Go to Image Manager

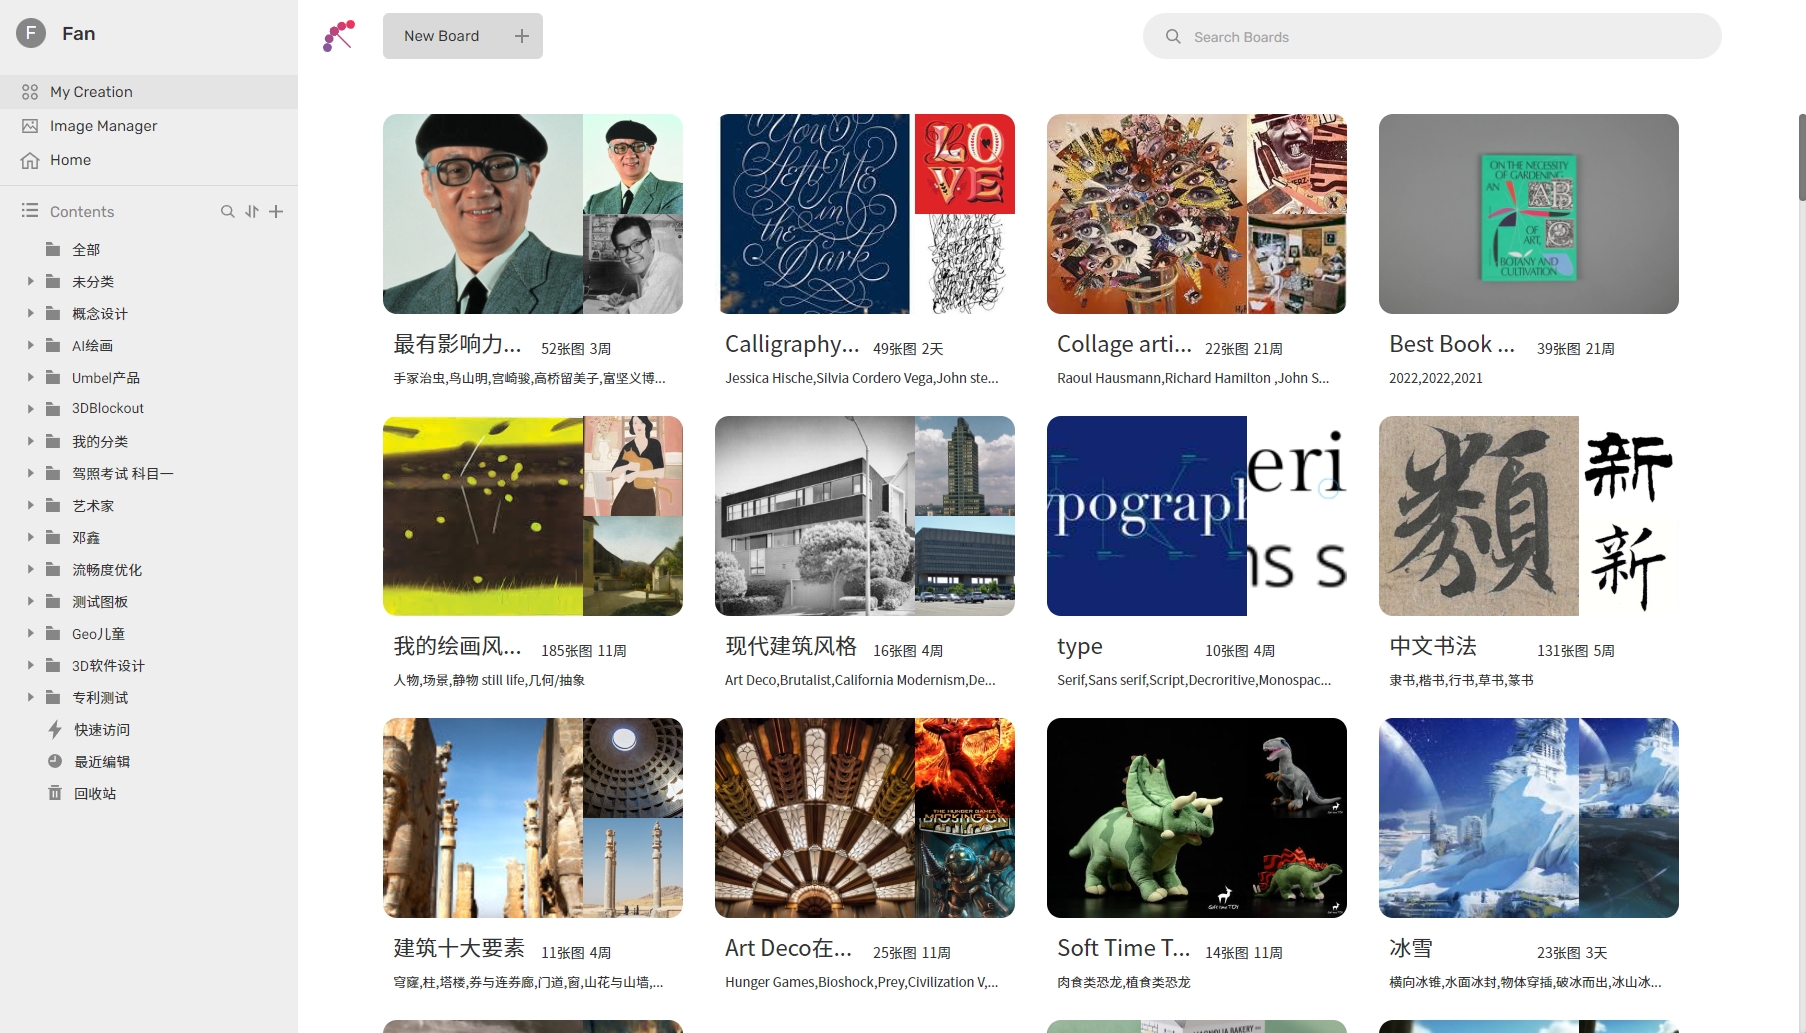pos(103,126)
